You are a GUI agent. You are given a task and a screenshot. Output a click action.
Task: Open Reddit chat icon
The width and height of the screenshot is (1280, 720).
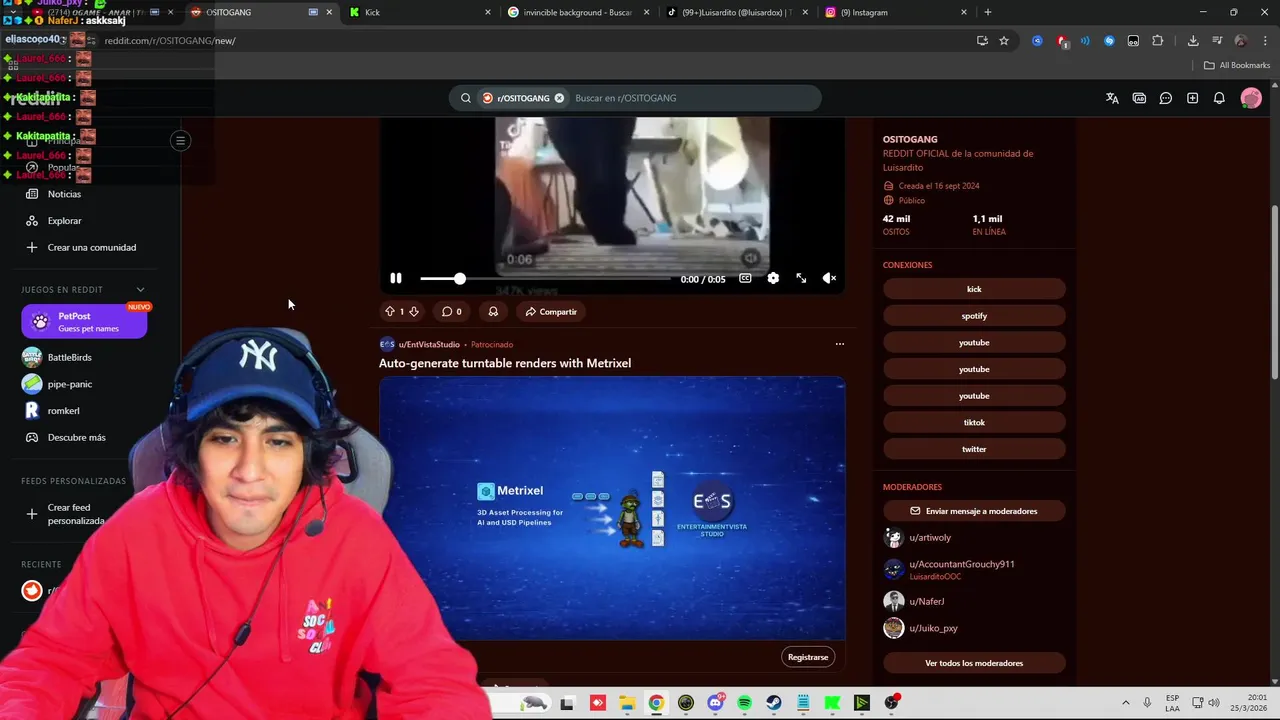[x=1166, y=98]
